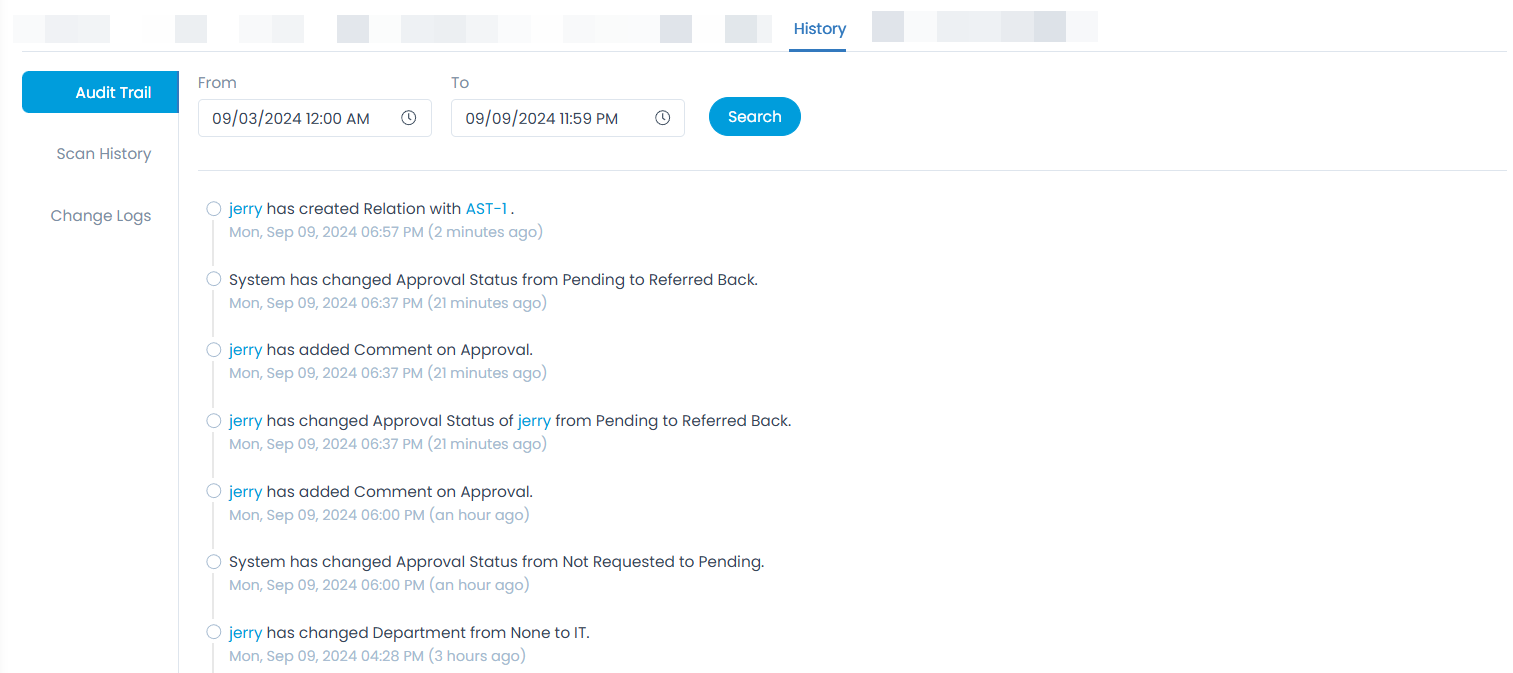Viewport: 1513px width, 673px height.
Task: Select the marker beside the Department change entry
Action: [213, 632]
